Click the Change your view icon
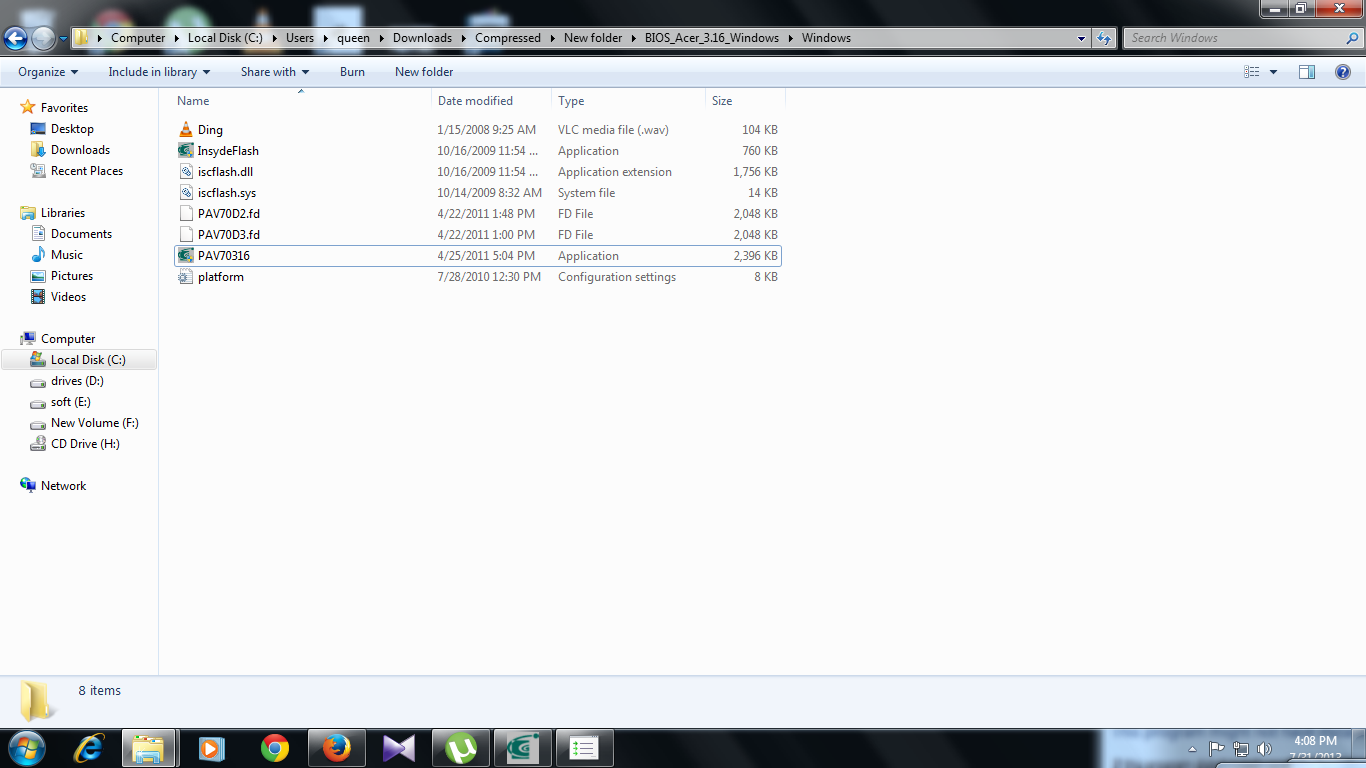 point(1251,72)
